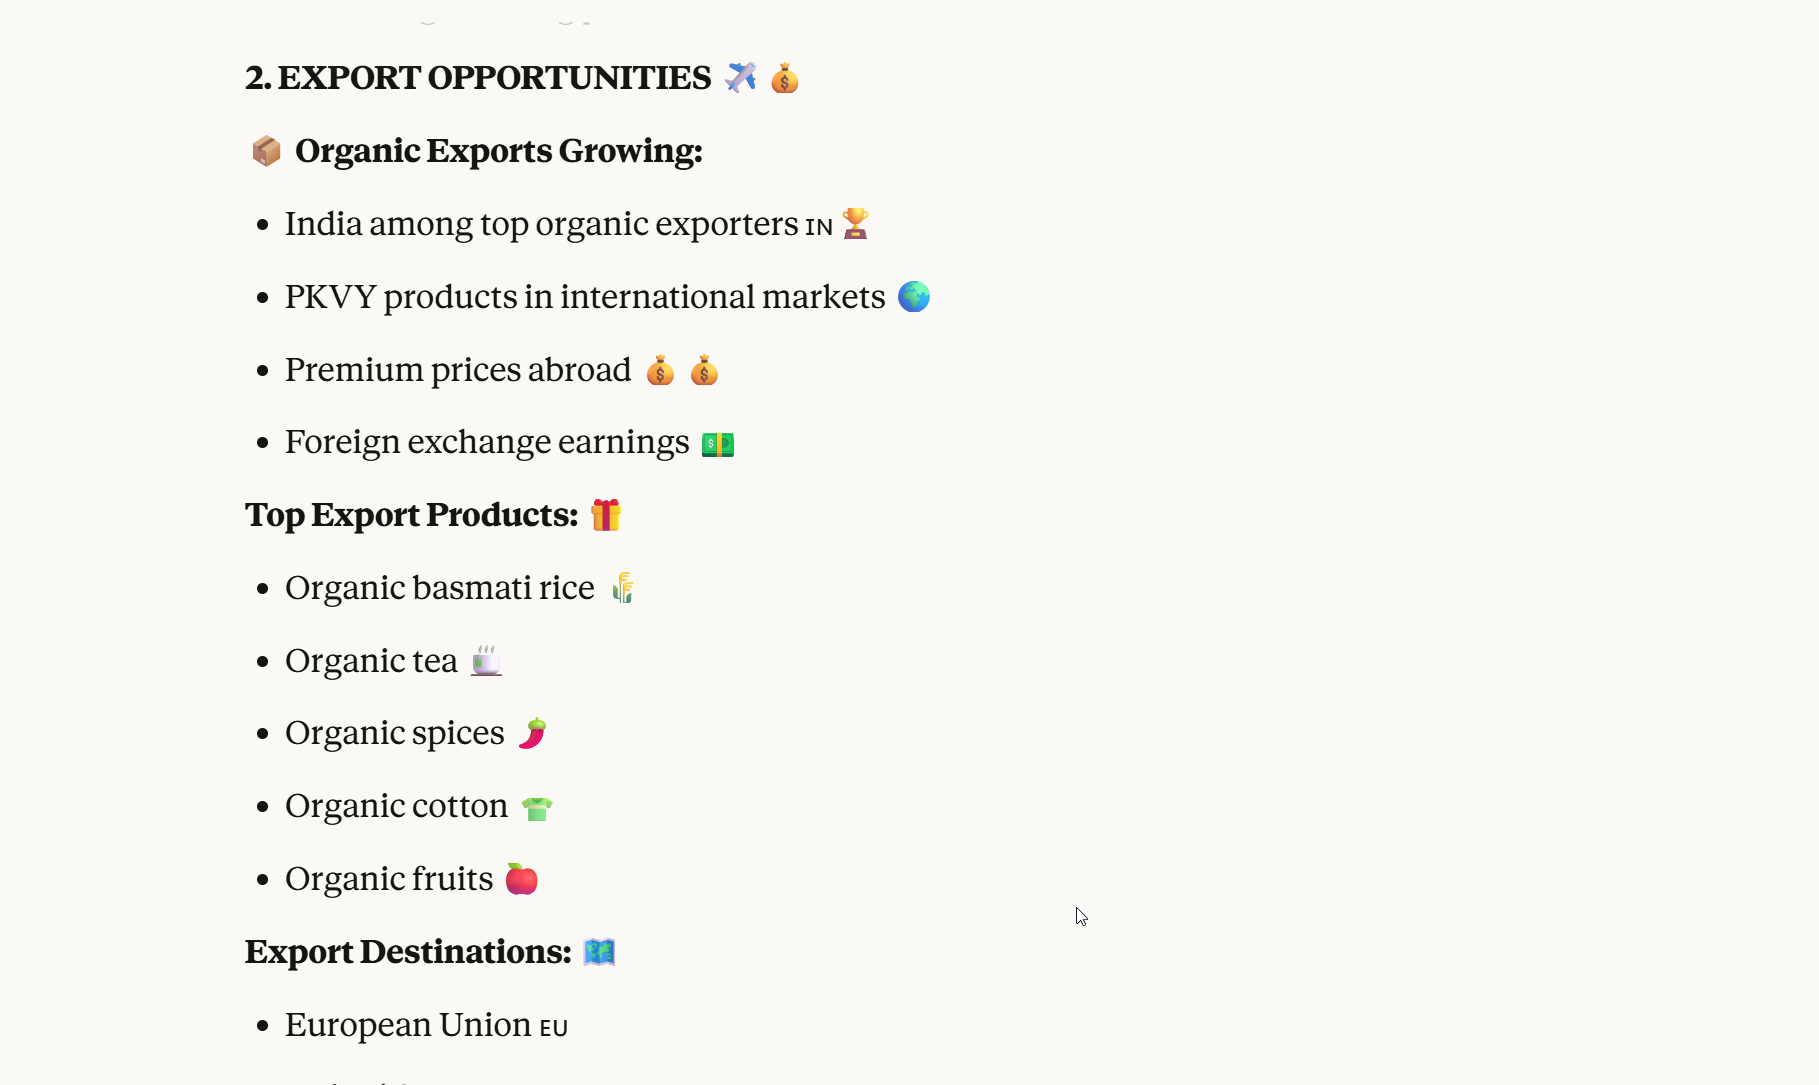This screenshot has height=1085, width=1819.
Task: Click the trophy emoji
Action: (855, 223)
